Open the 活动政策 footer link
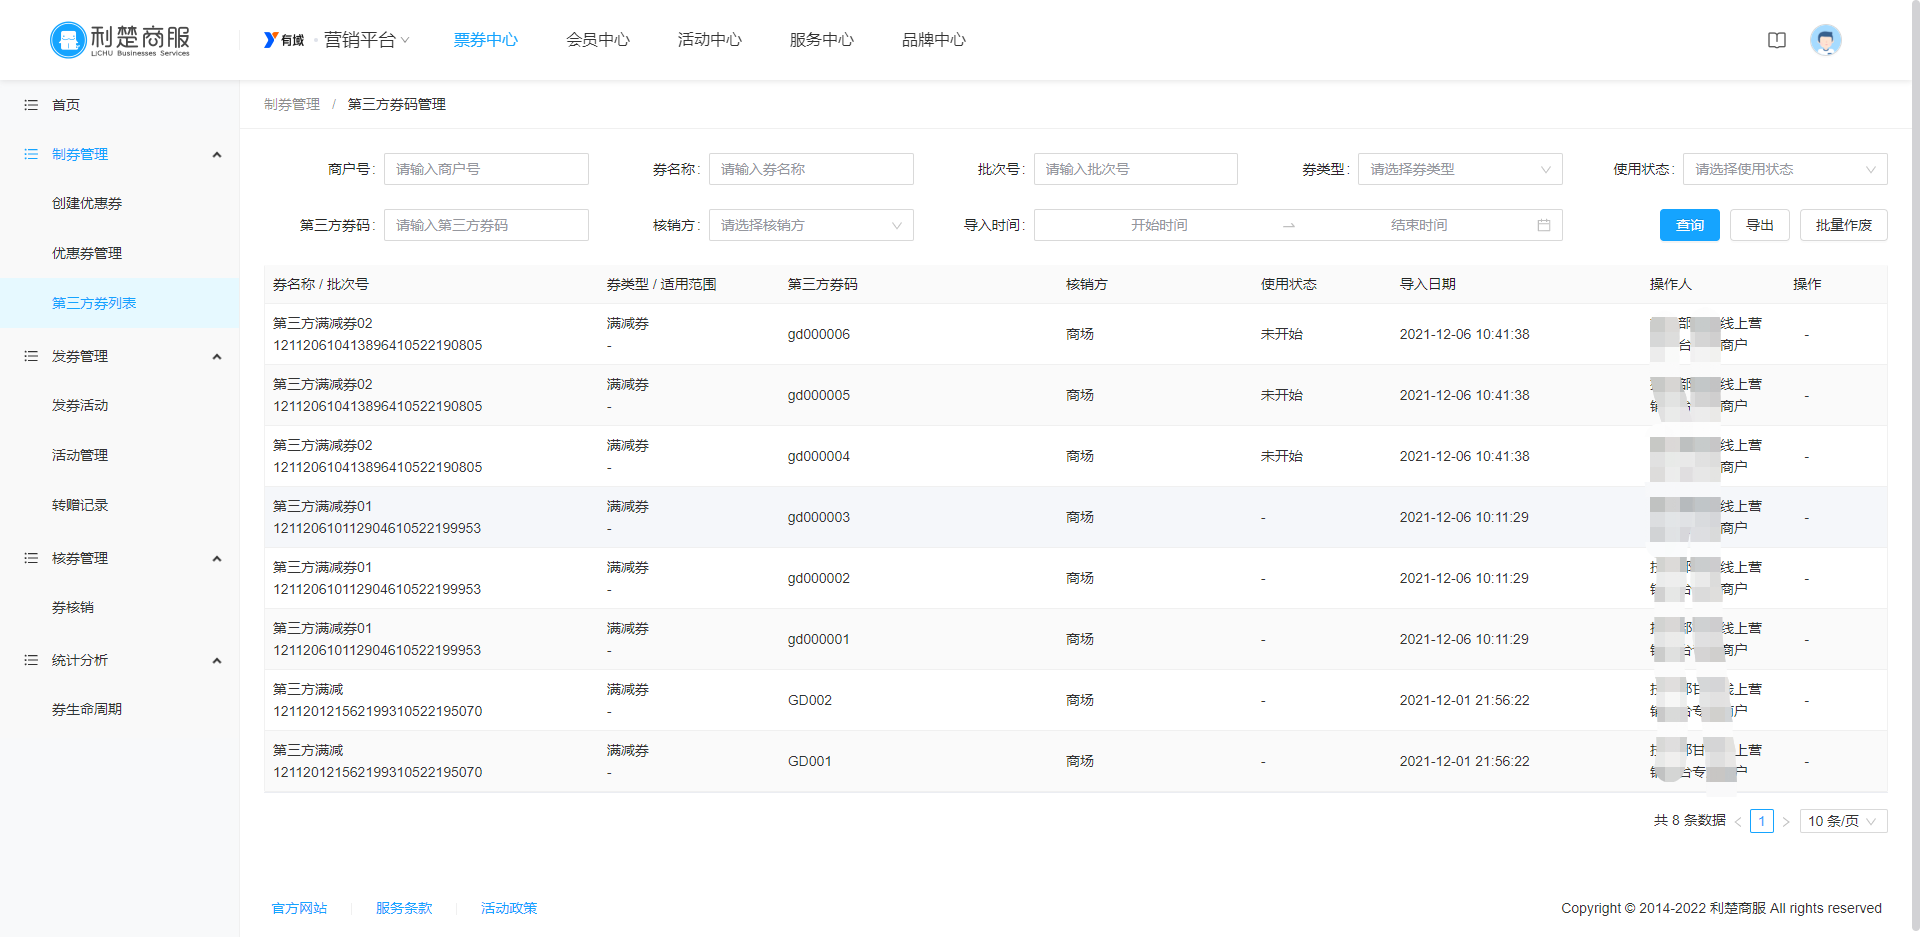 (509, 908)
